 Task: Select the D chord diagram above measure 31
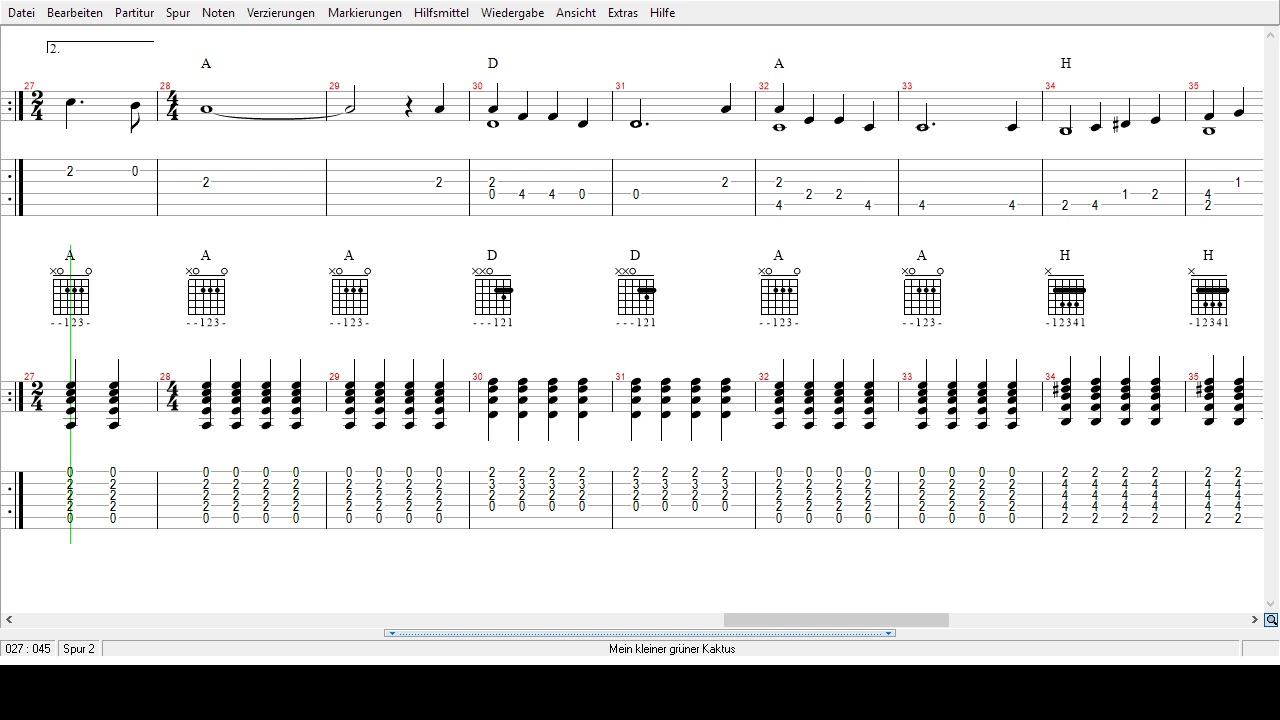[x=636, y=297]
